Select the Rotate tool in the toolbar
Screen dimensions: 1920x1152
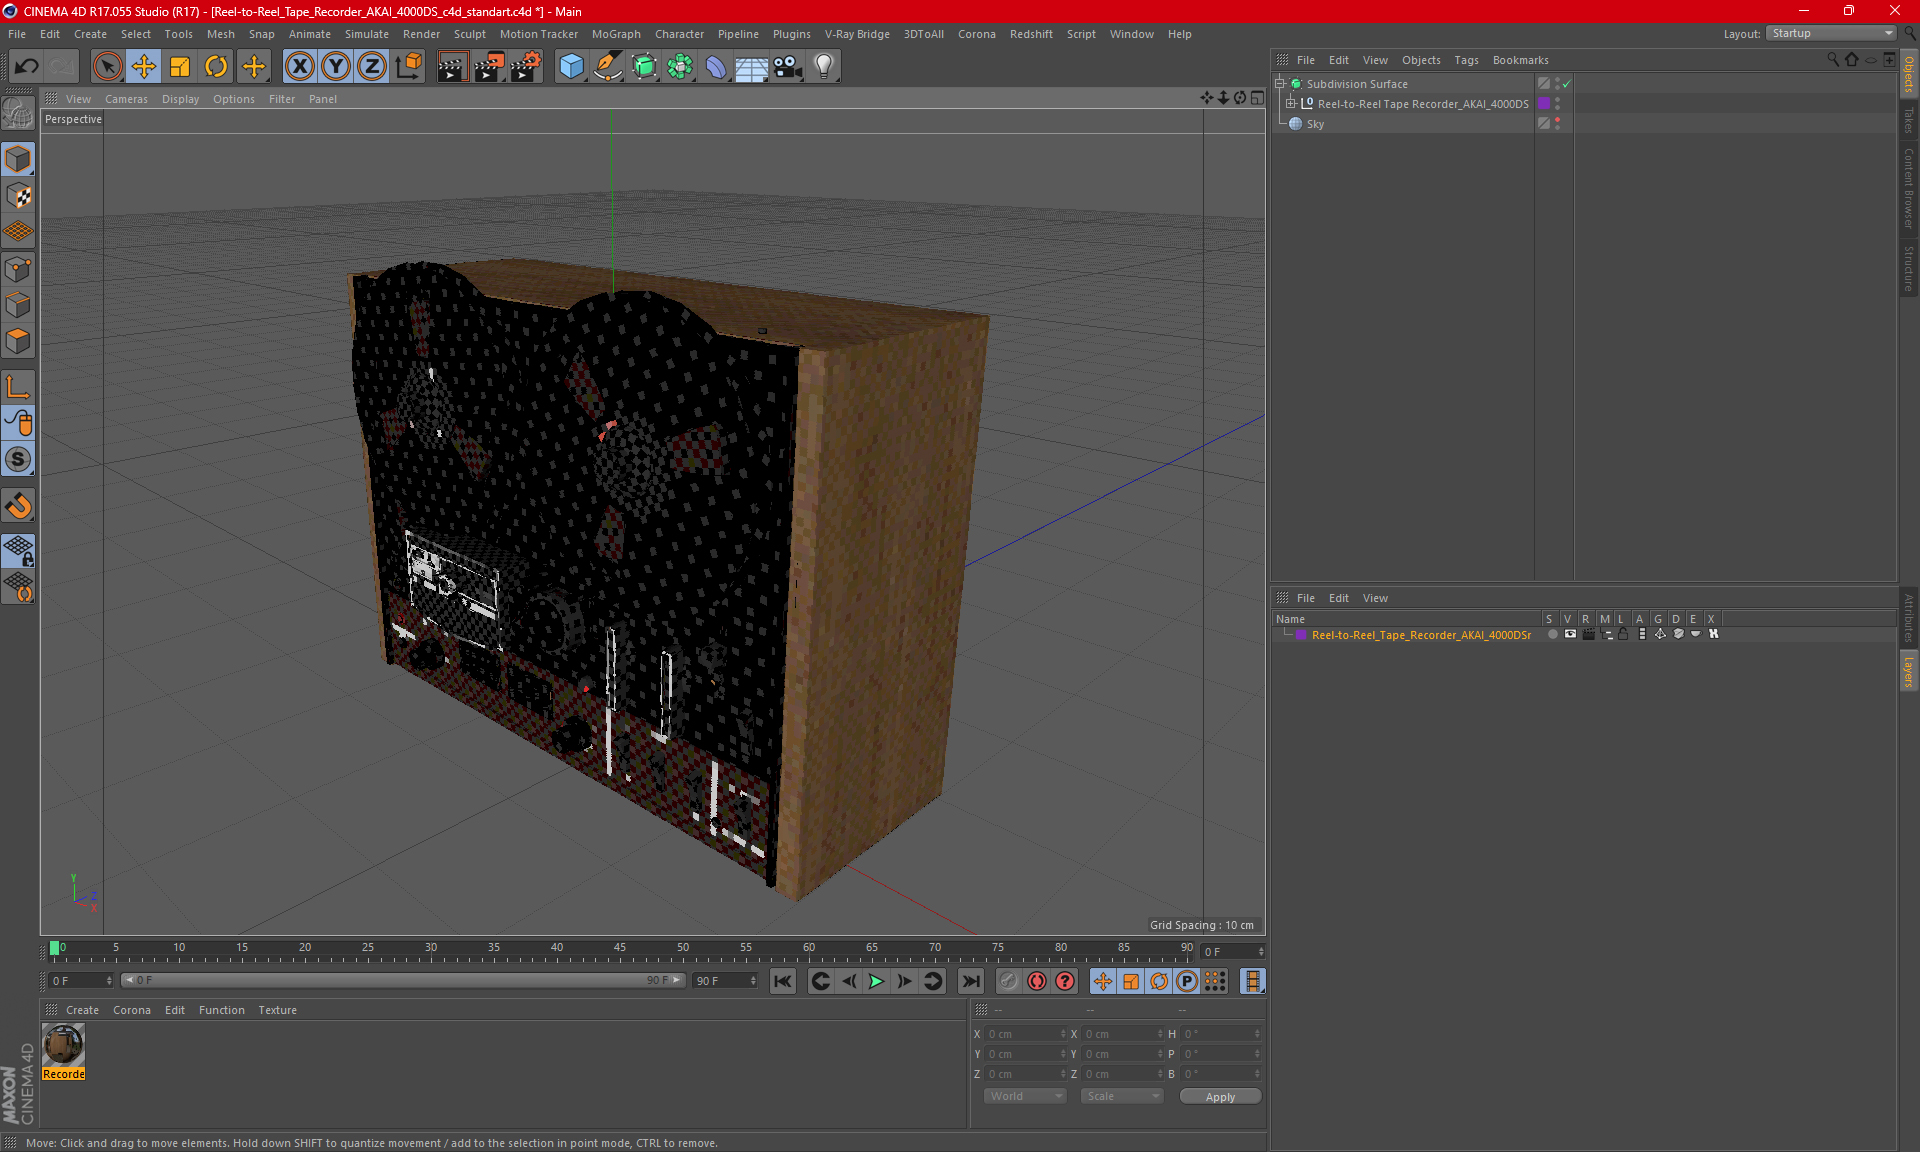(x=216, y=66)
